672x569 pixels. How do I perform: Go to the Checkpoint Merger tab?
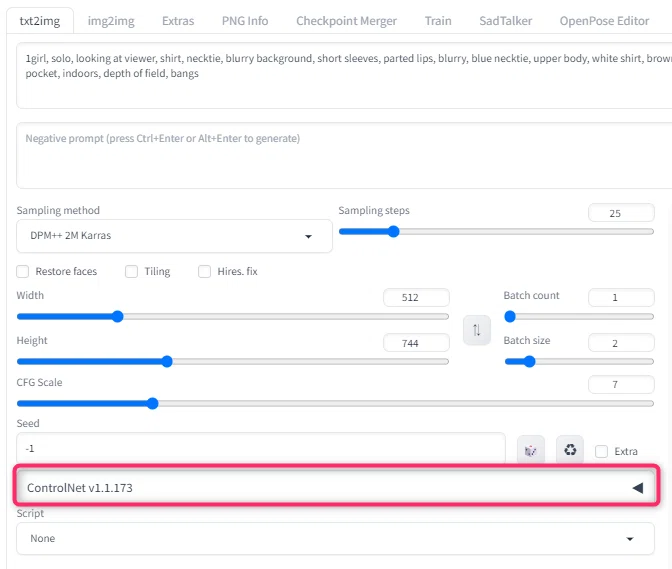(346, 21)
